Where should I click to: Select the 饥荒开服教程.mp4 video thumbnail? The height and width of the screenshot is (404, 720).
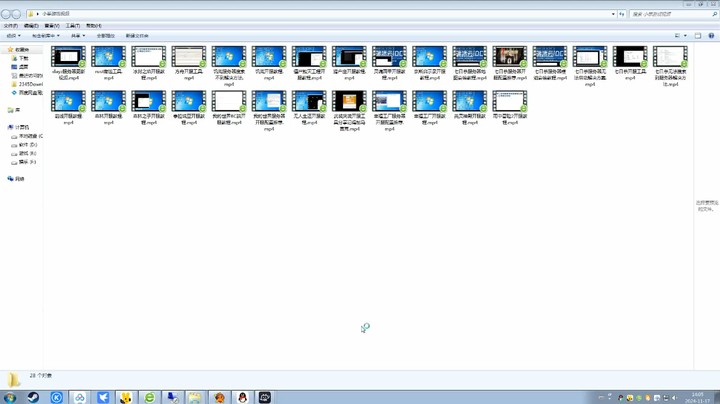coord(269,56)
